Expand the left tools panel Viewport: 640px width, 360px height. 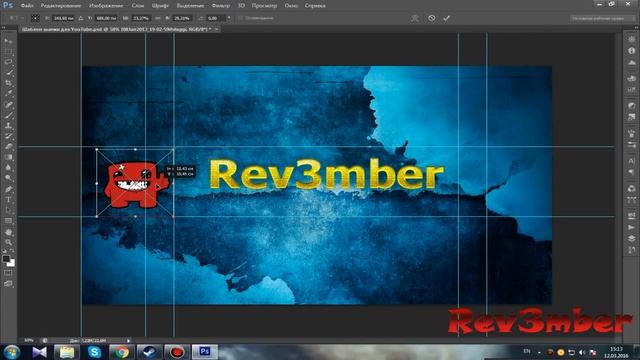point(4,28)
